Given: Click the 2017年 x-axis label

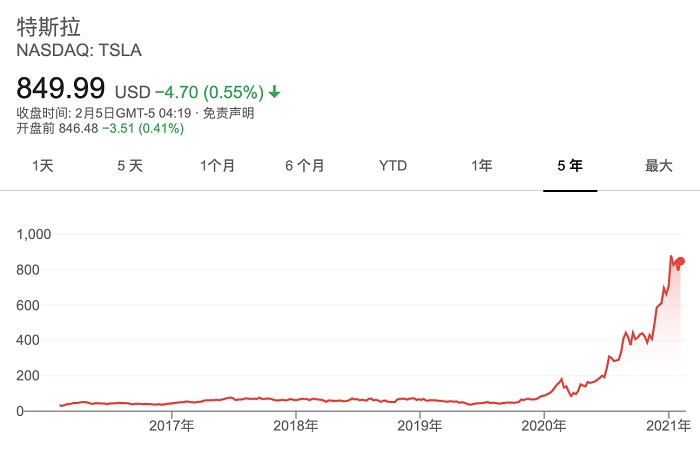Looking at the screenshot, I should coord(170,426).
